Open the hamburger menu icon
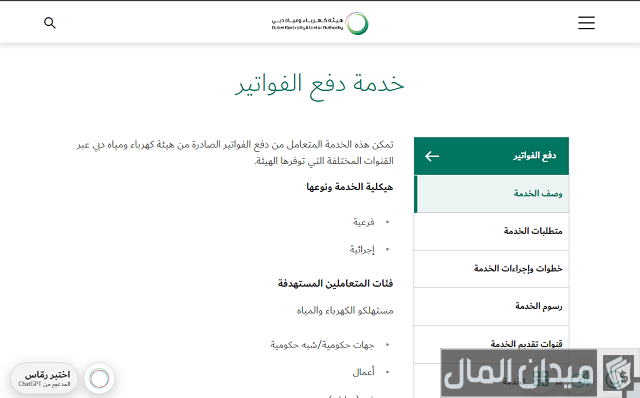640x398 pixels. [586, 23]
